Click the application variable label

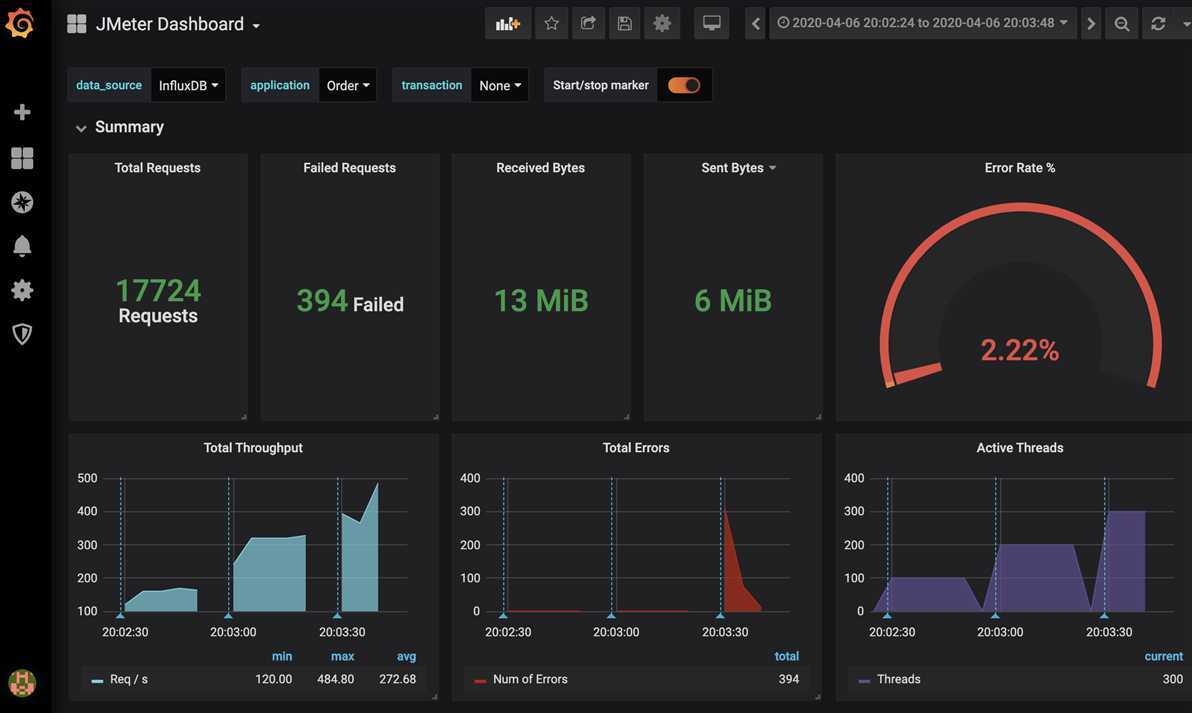pos(280,85)
